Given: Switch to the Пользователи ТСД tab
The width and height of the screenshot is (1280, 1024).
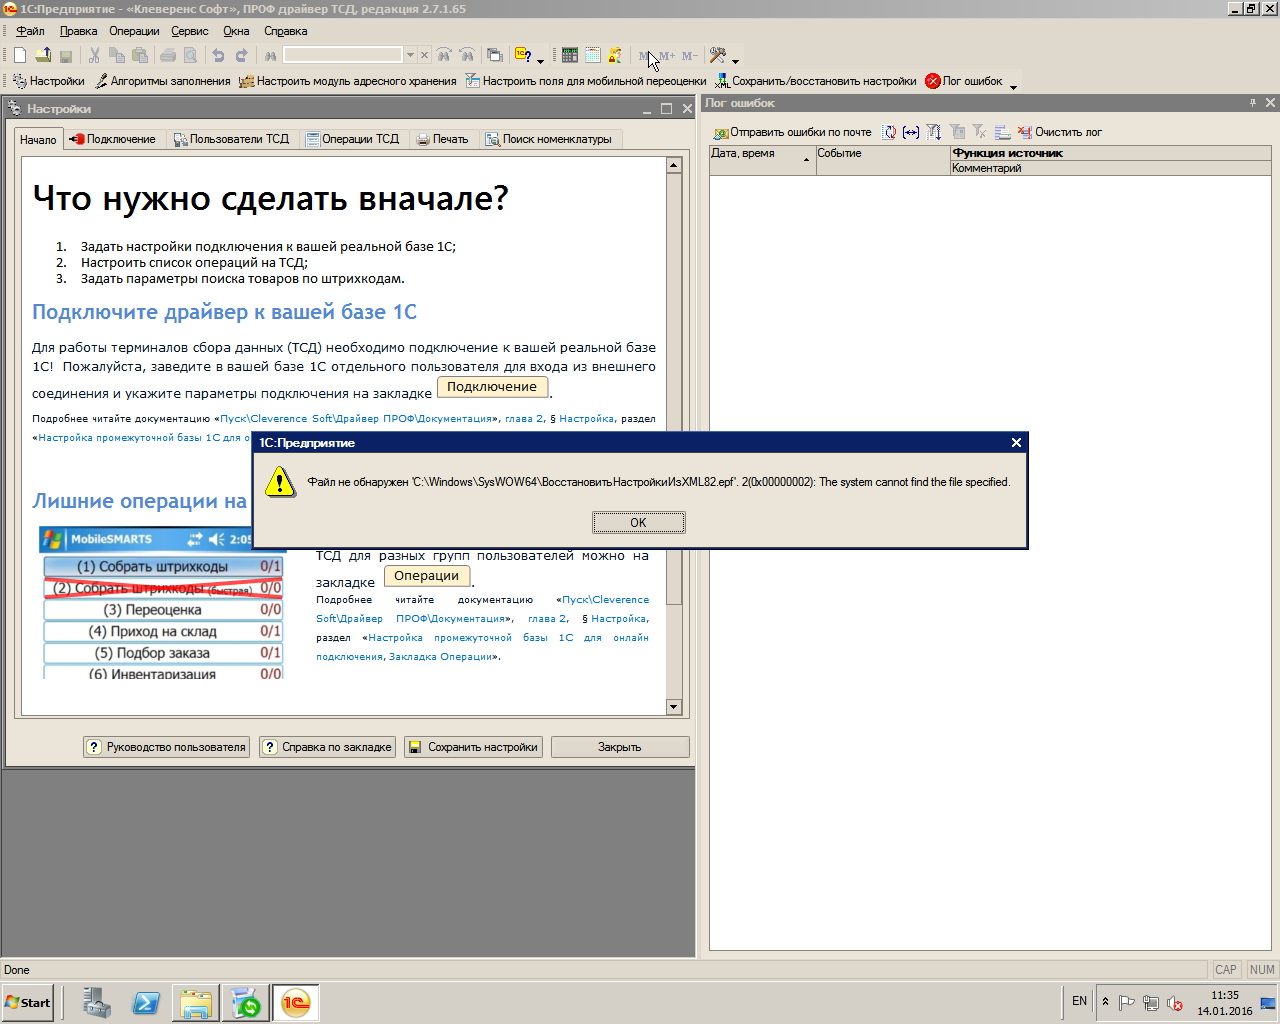Looking at the screenshot, I should click(232, 139).
